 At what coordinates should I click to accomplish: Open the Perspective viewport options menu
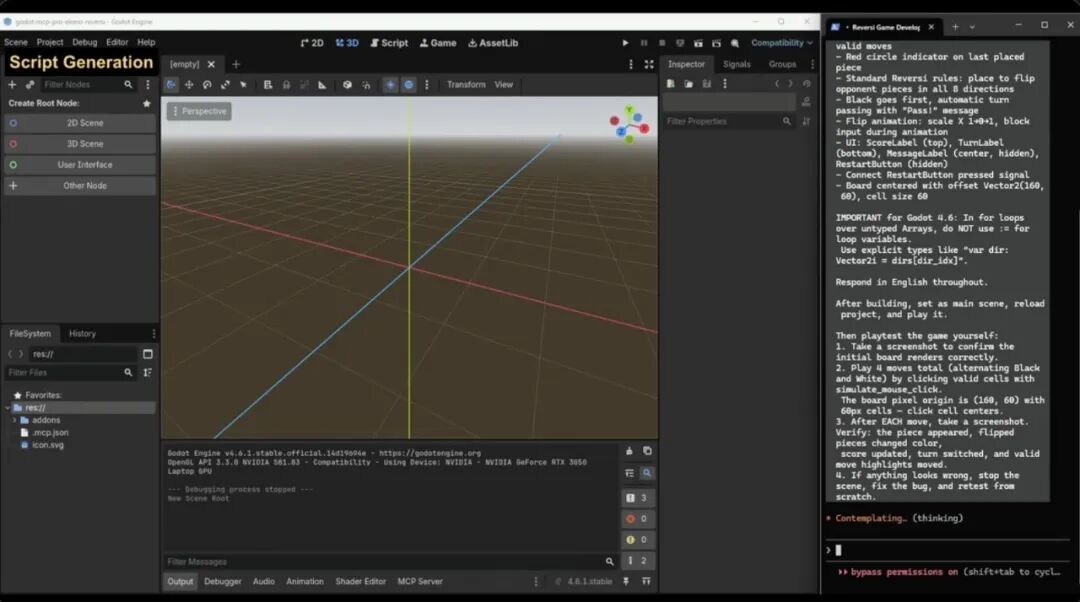click(x=199, y=111)
